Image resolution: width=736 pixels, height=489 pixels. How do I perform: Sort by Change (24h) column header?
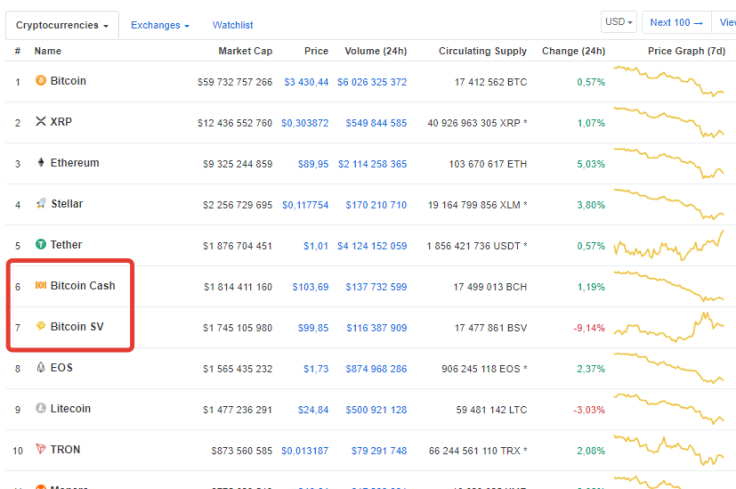click(x=574, y=51)
